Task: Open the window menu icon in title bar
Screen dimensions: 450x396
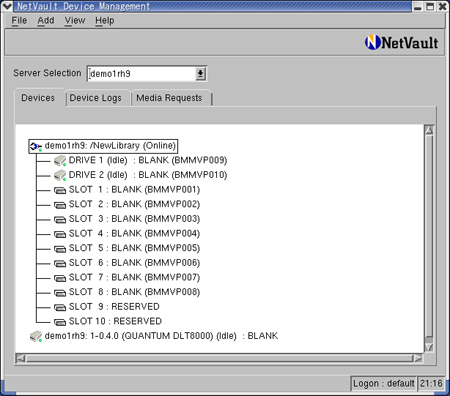Action: click(x=7, y=6)
